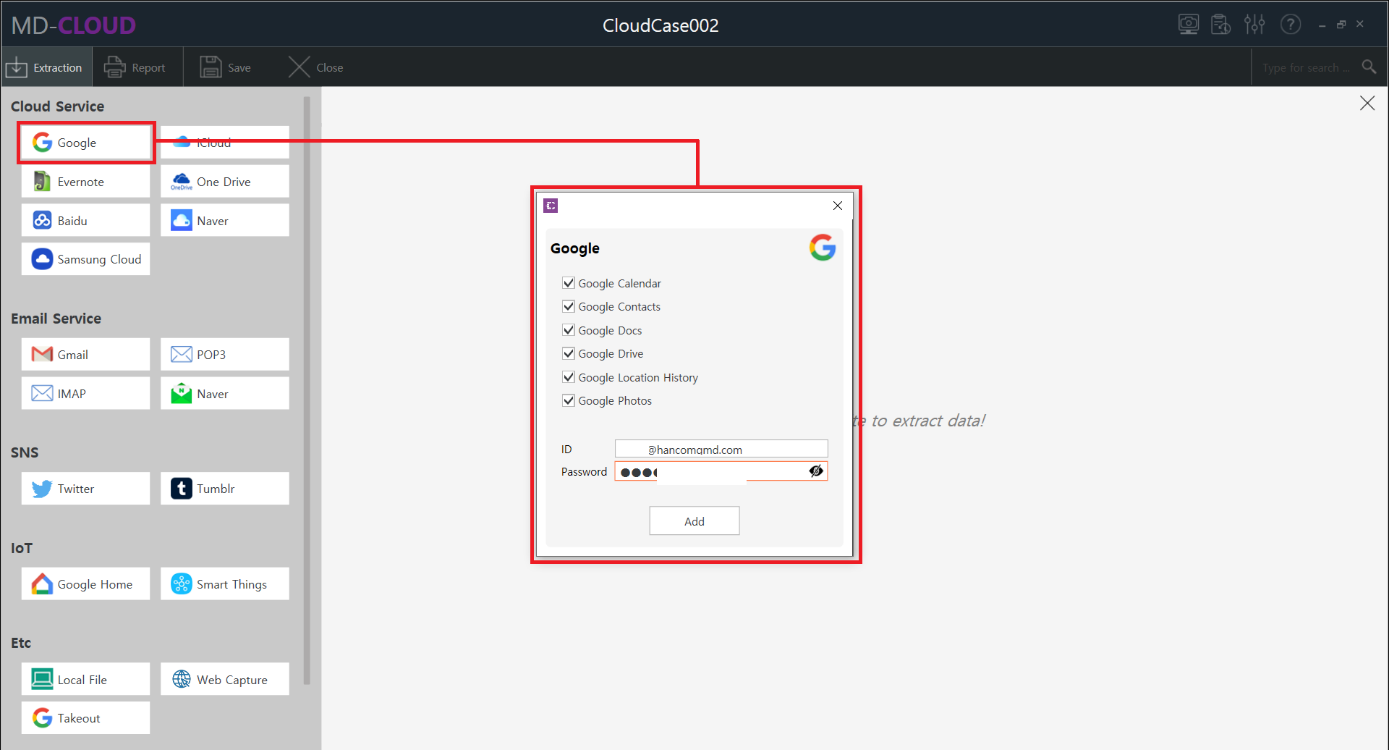
Task: Click Close in the toolbar
Action: click(316, 67)
